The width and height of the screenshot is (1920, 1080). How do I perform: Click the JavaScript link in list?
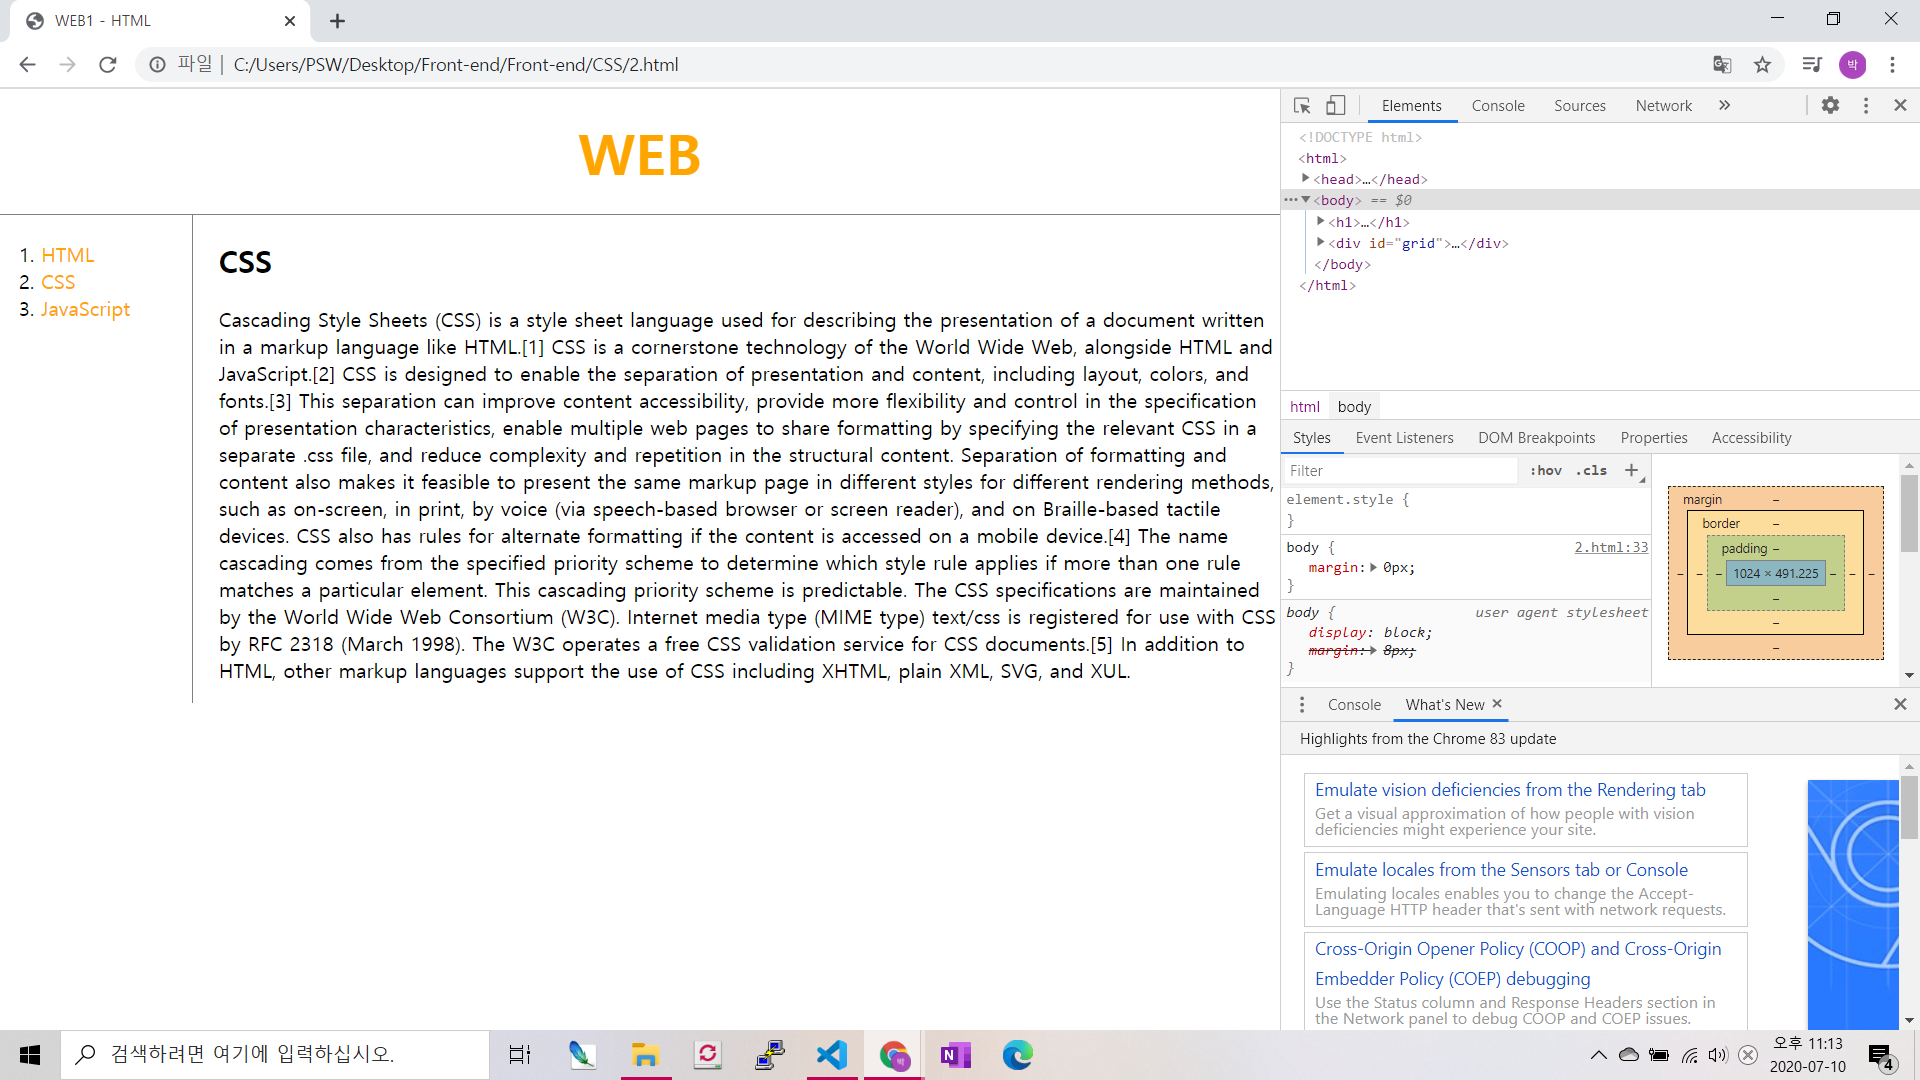point(85,310)
